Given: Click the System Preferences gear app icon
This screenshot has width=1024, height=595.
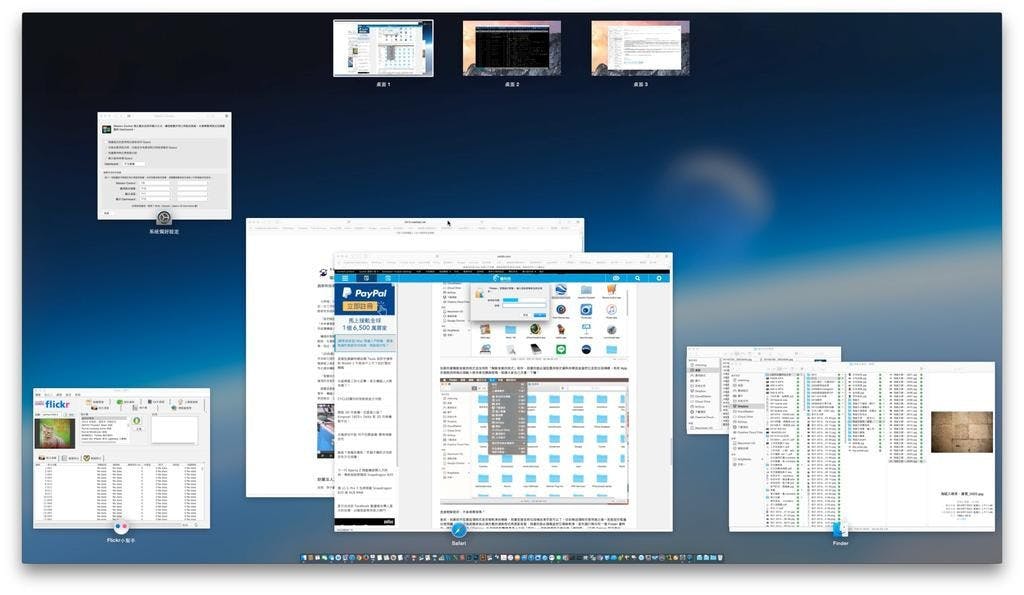Looking at the screenshot, I should point(164,217).
